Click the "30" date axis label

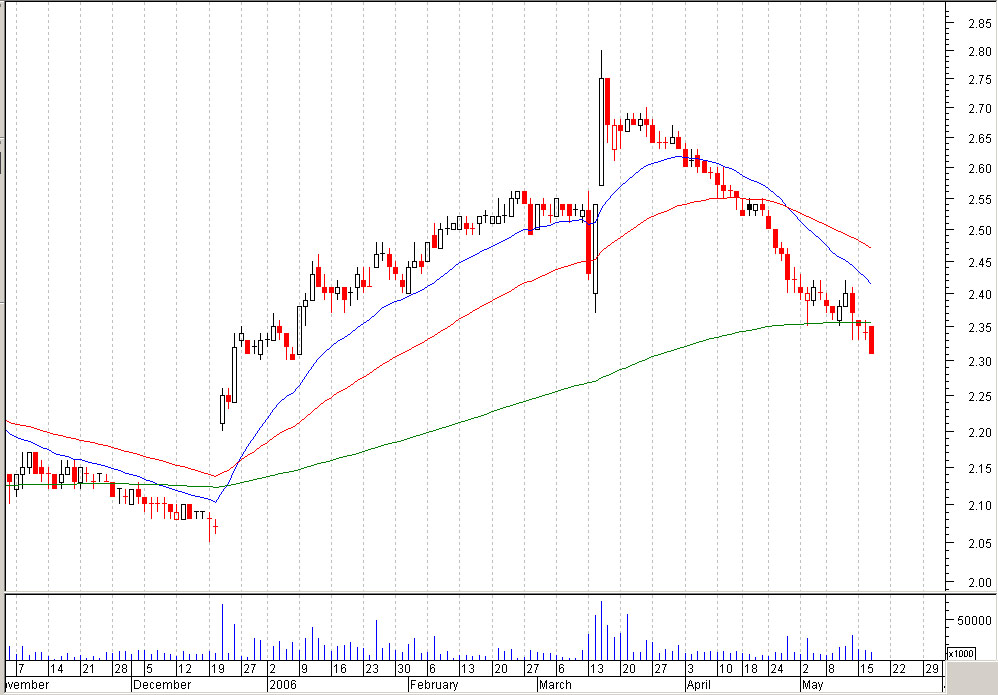click(x=404, y=669)
